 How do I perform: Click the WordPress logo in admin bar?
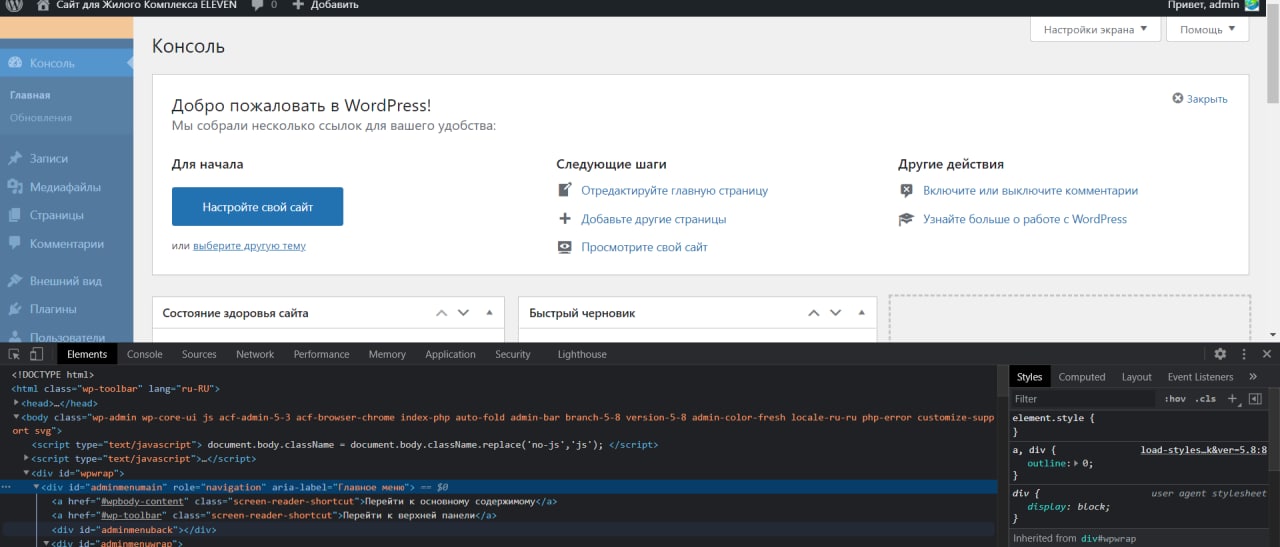coord(15,5)
